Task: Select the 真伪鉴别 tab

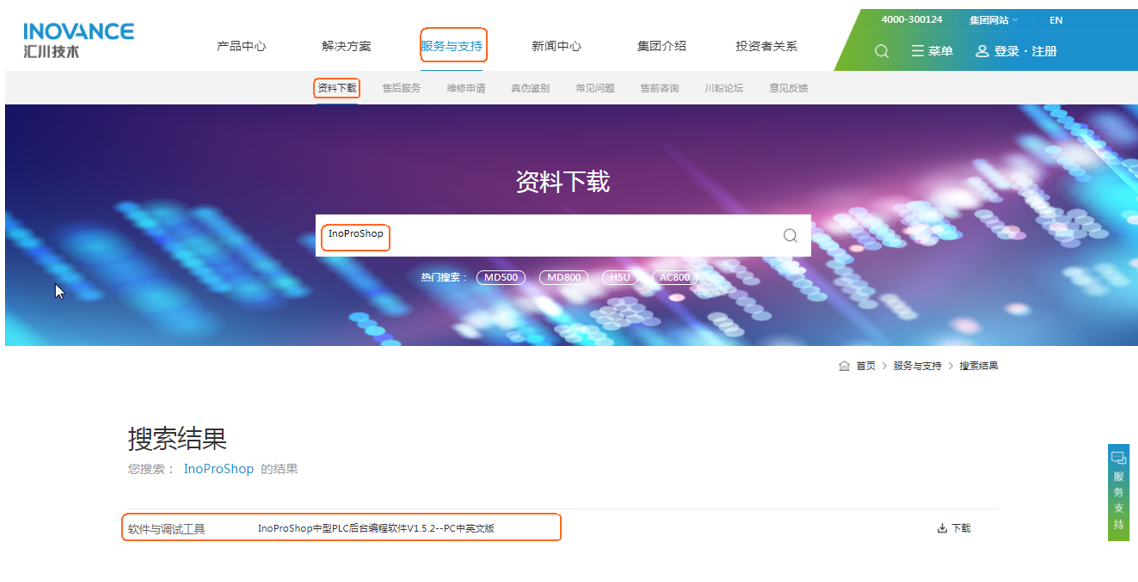Action: coord(531,89)
